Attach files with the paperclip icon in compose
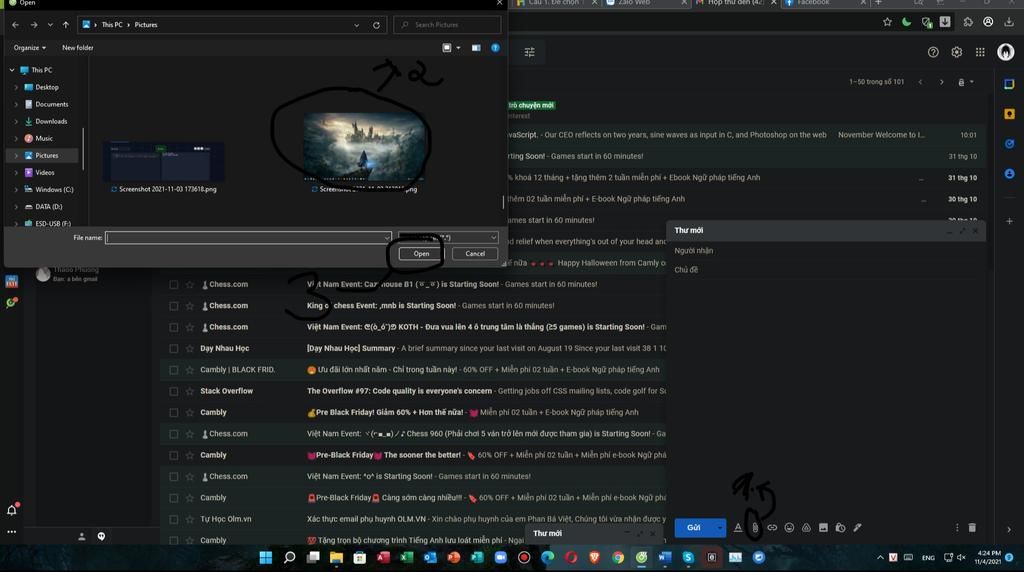This screenshot has width=1024, height=572. (x=755, y=528)
